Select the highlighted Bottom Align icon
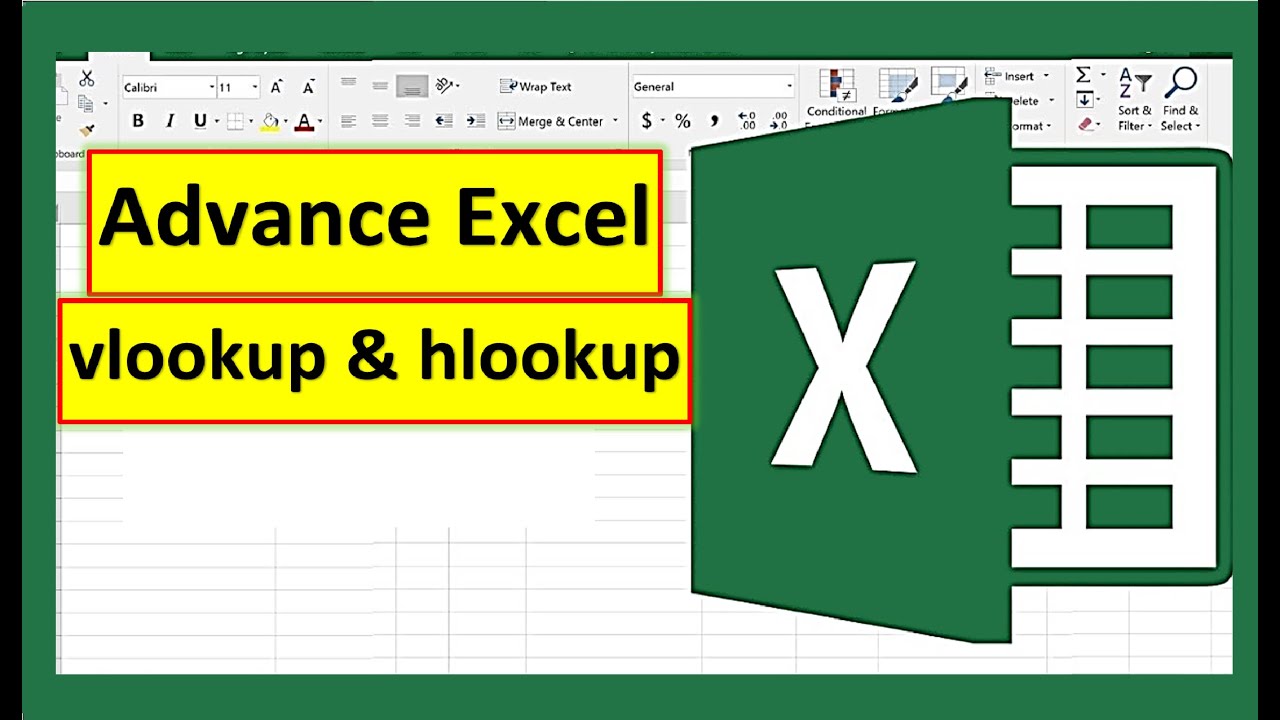Viewport: 1280px width, 720px height. coord(412,87)
